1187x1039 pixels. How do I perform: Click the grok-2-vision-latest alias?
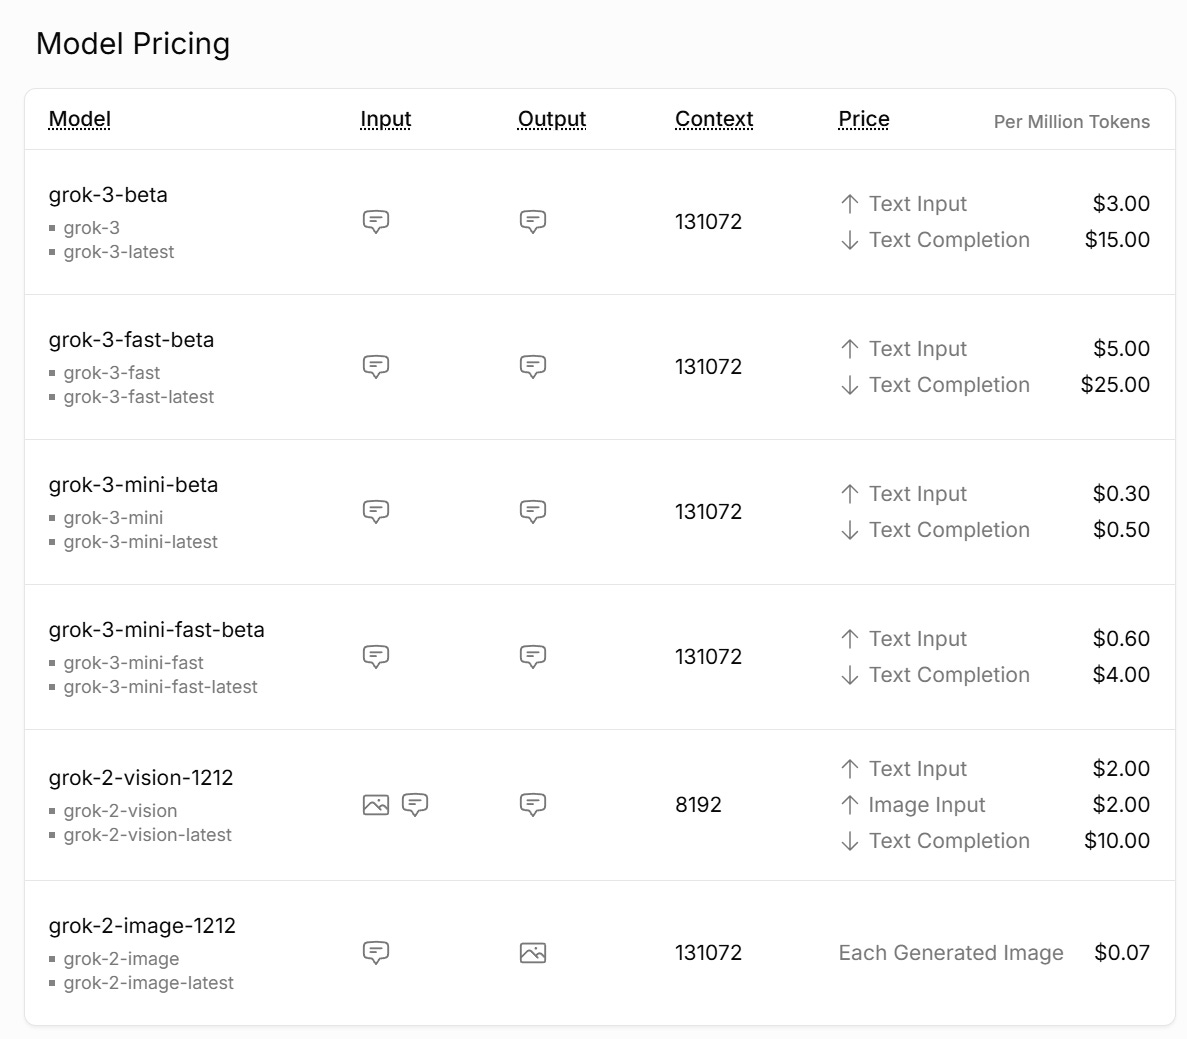(148, 835)
